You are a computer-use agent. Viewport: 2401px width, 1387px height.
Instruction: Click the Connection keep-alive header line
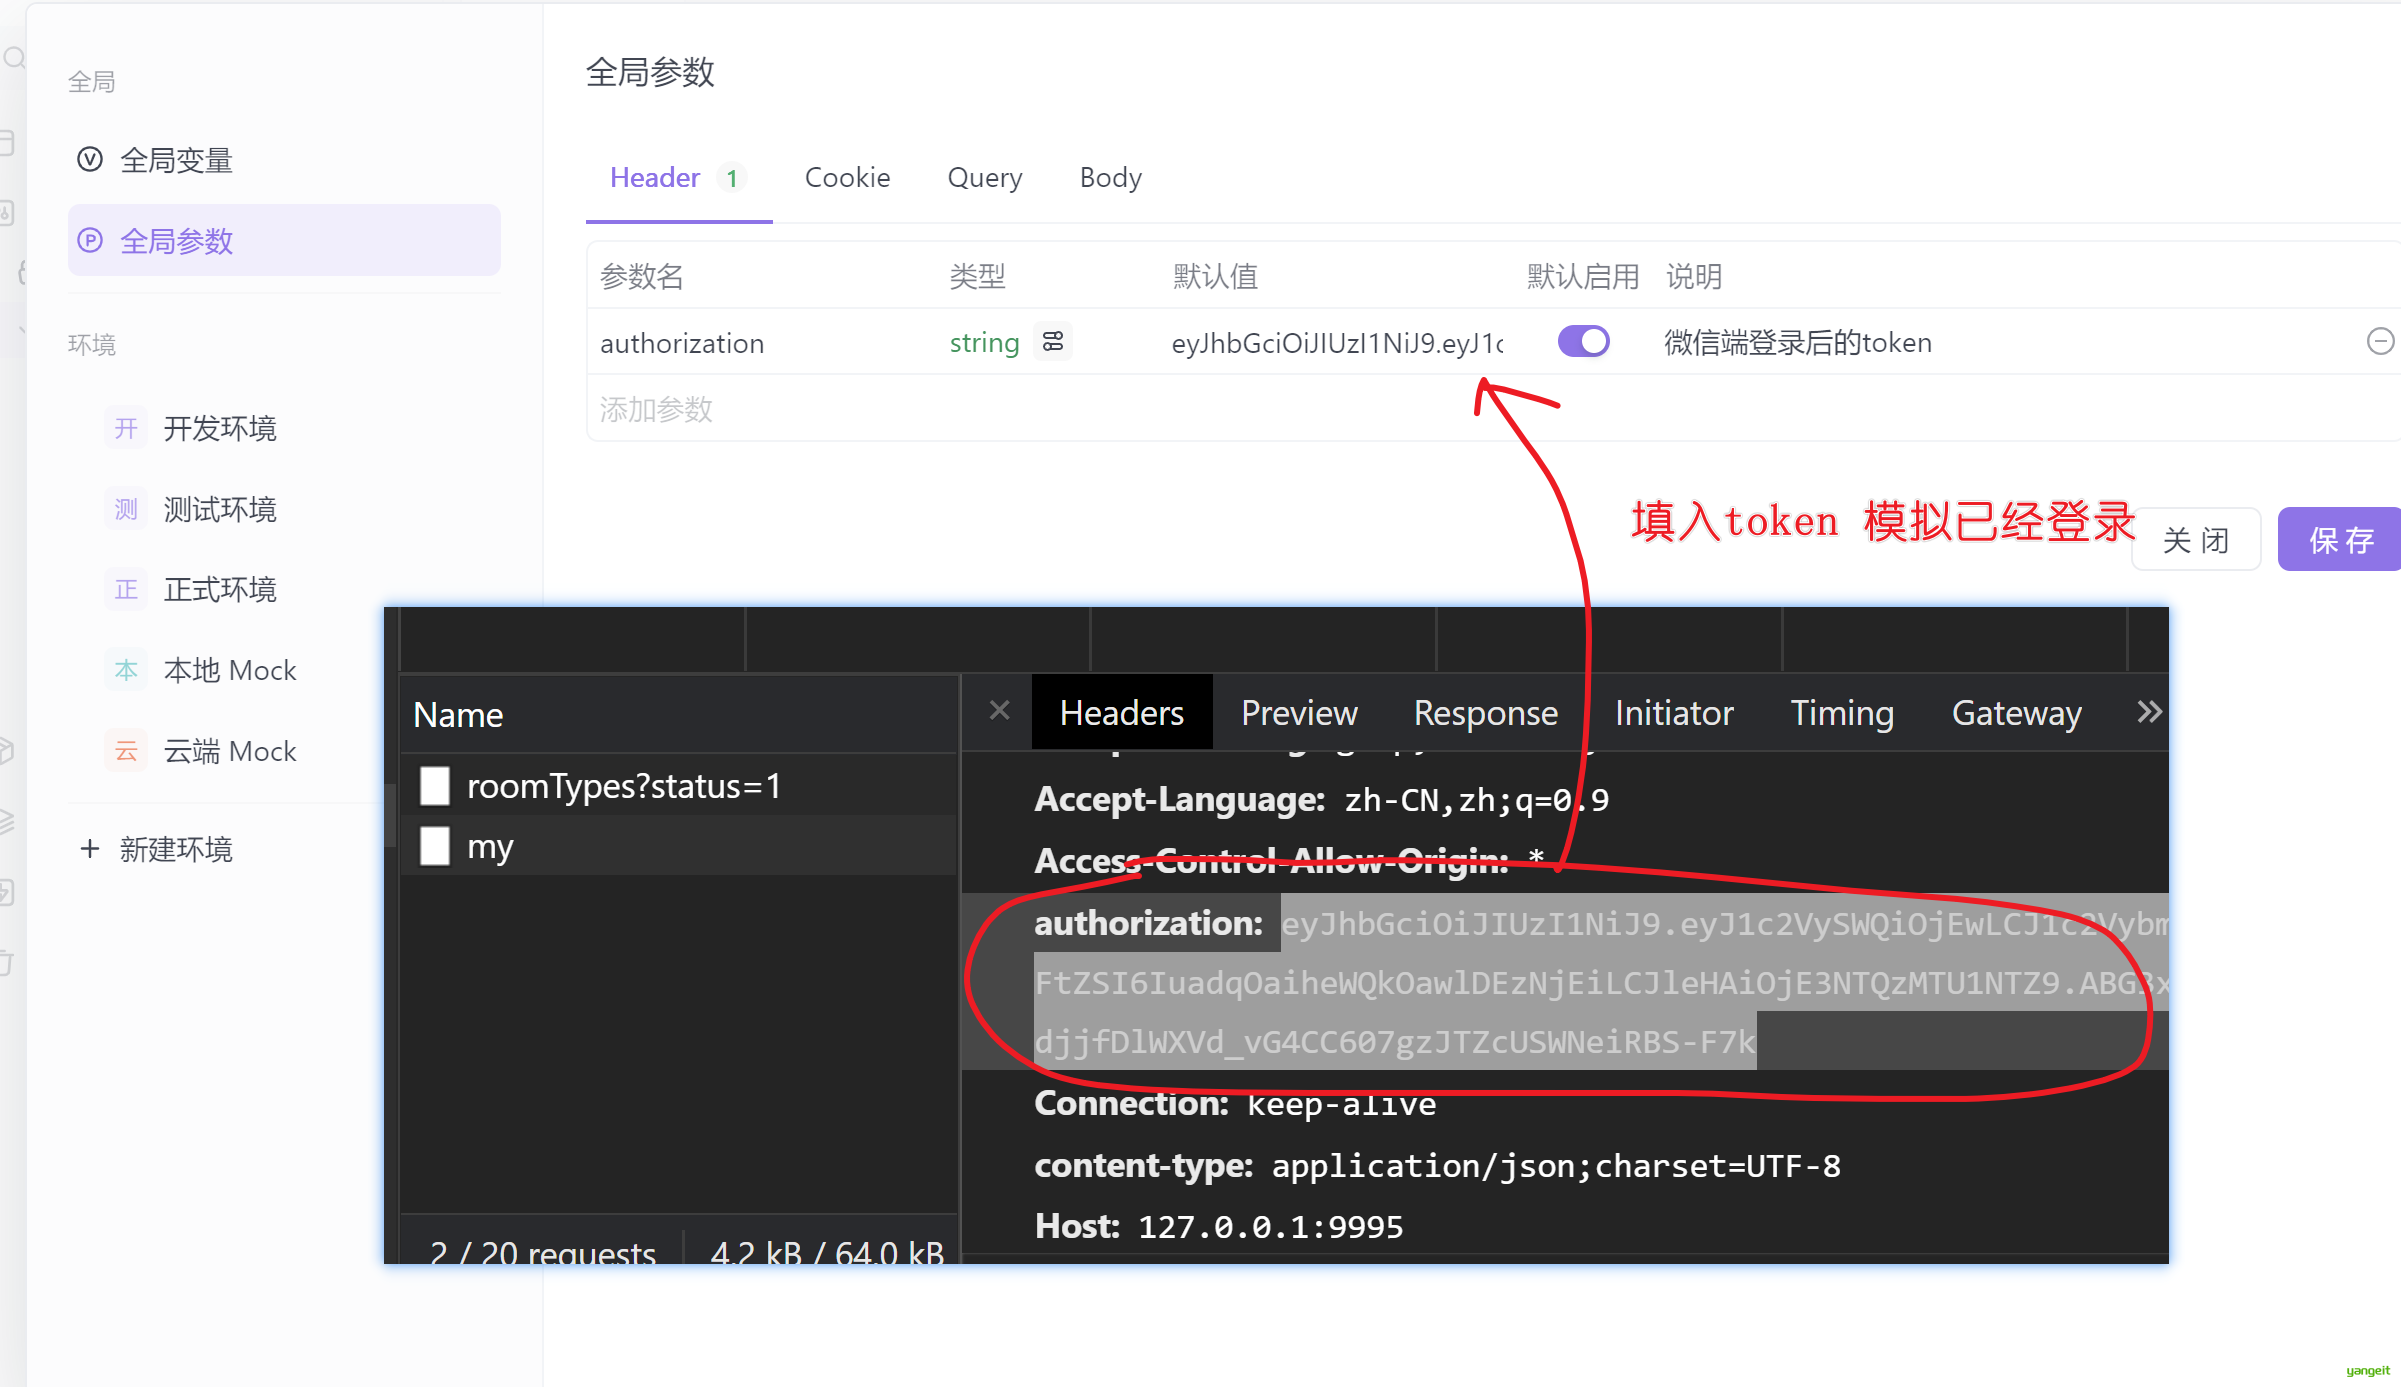[1235, 1104]
